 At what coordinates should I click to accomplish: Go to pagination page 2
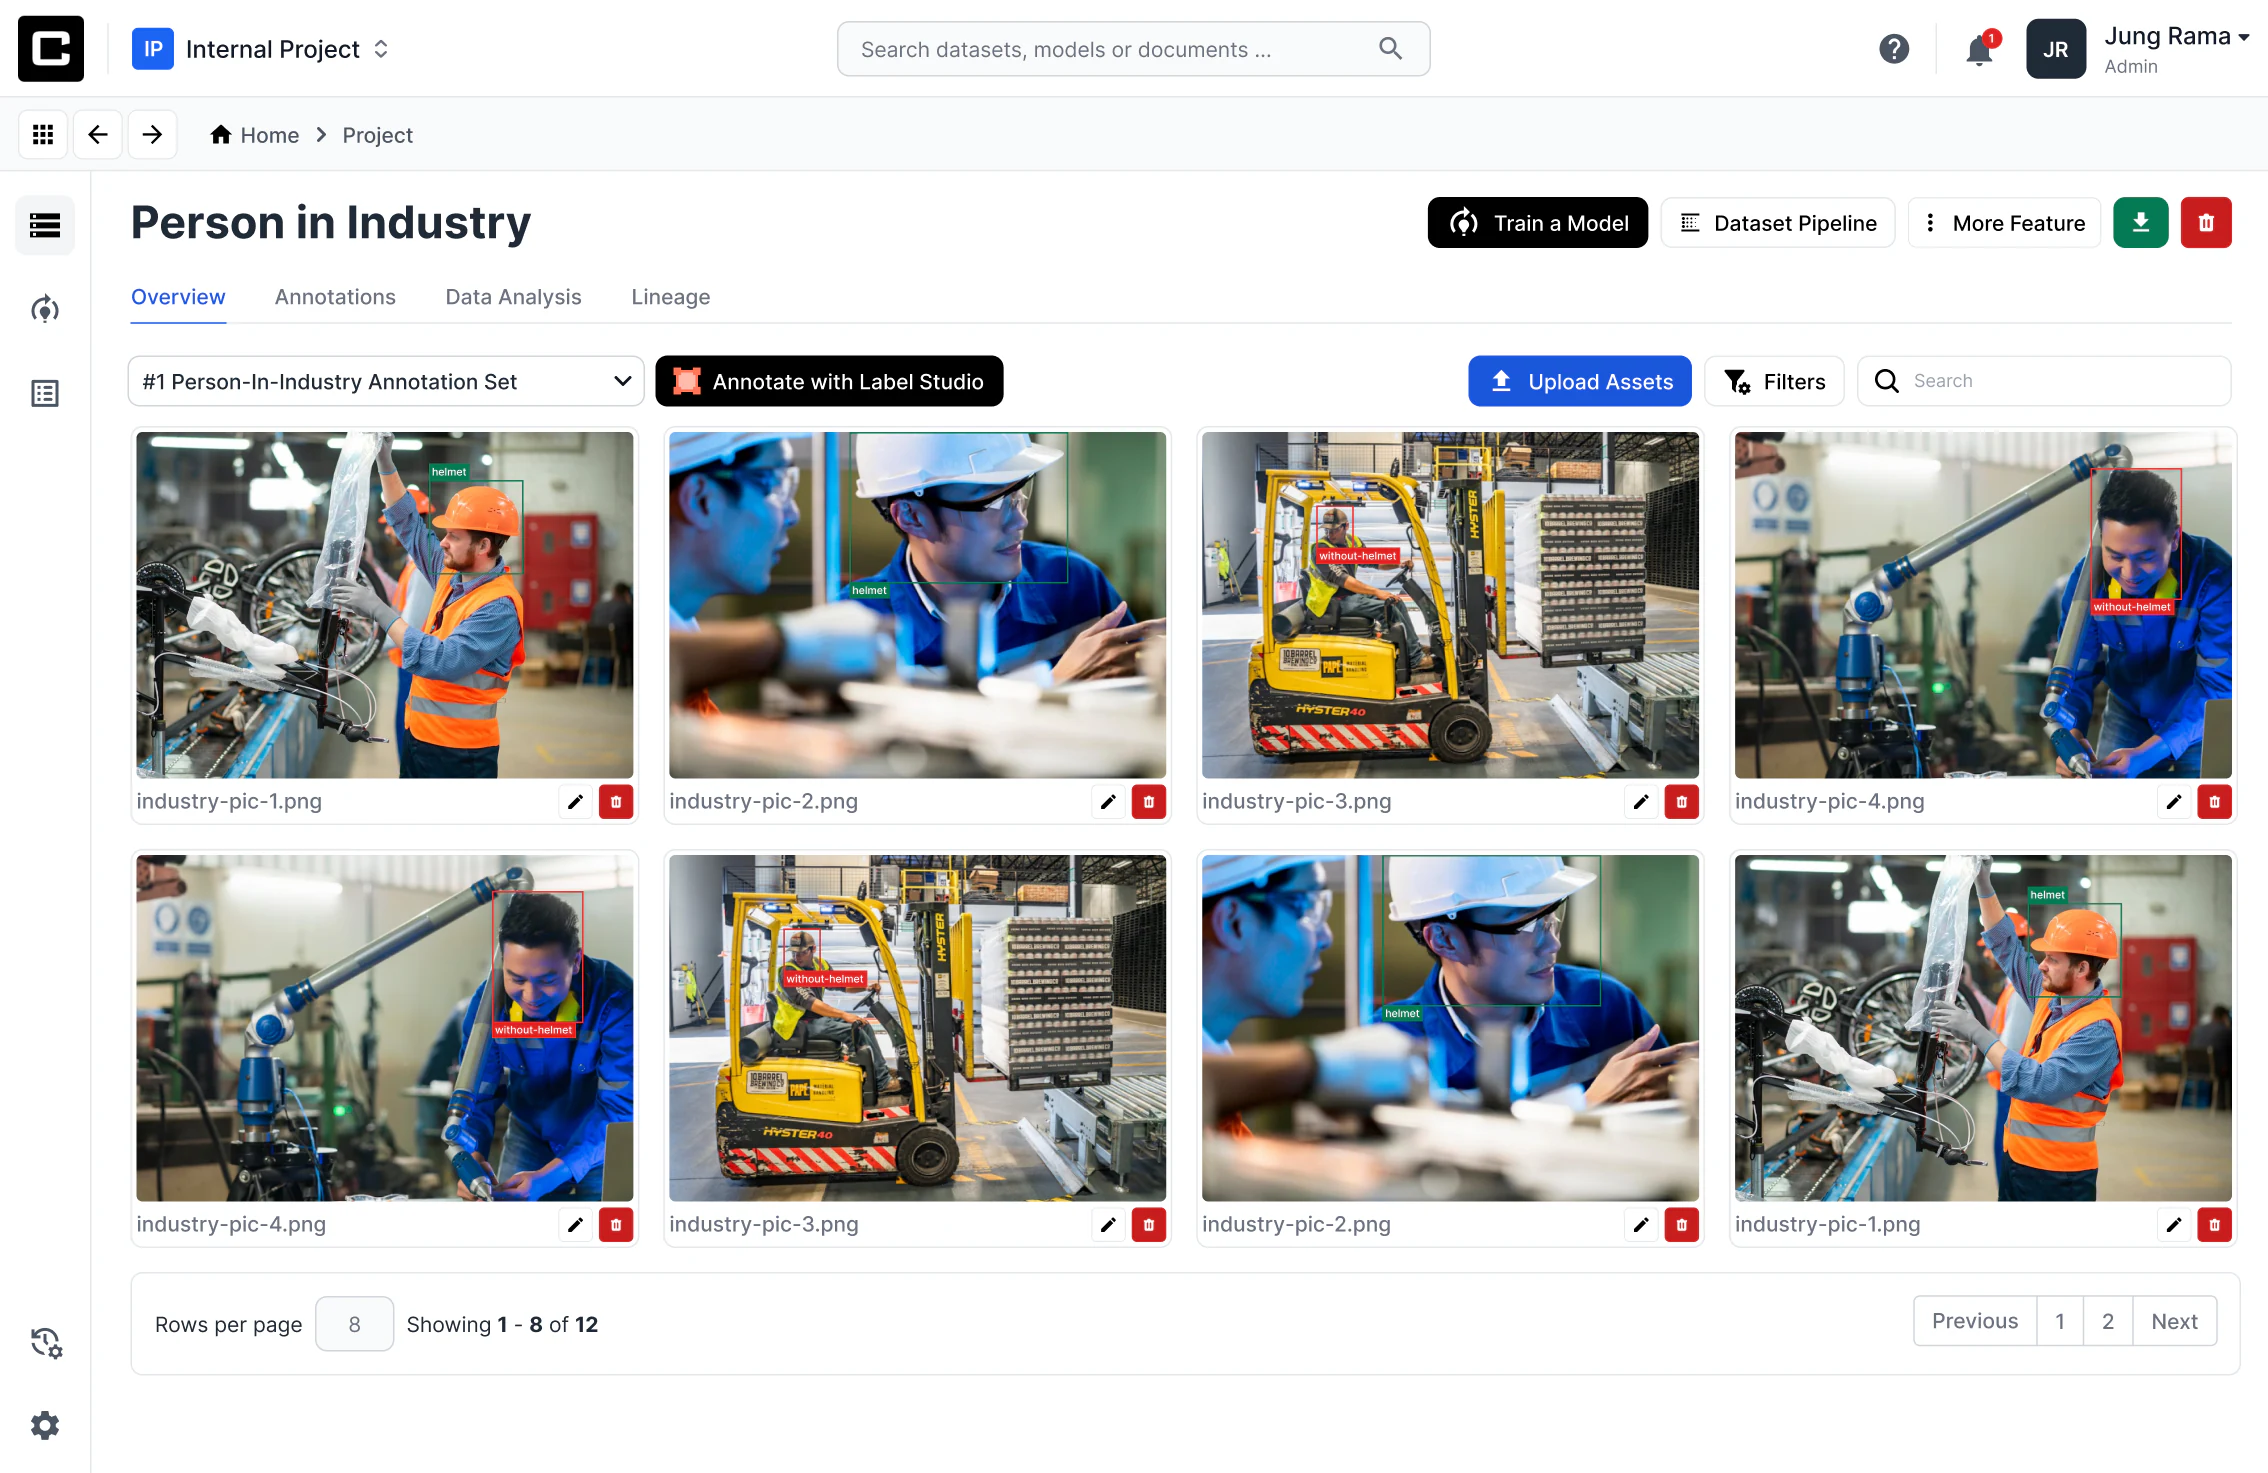(2108, 1321)
